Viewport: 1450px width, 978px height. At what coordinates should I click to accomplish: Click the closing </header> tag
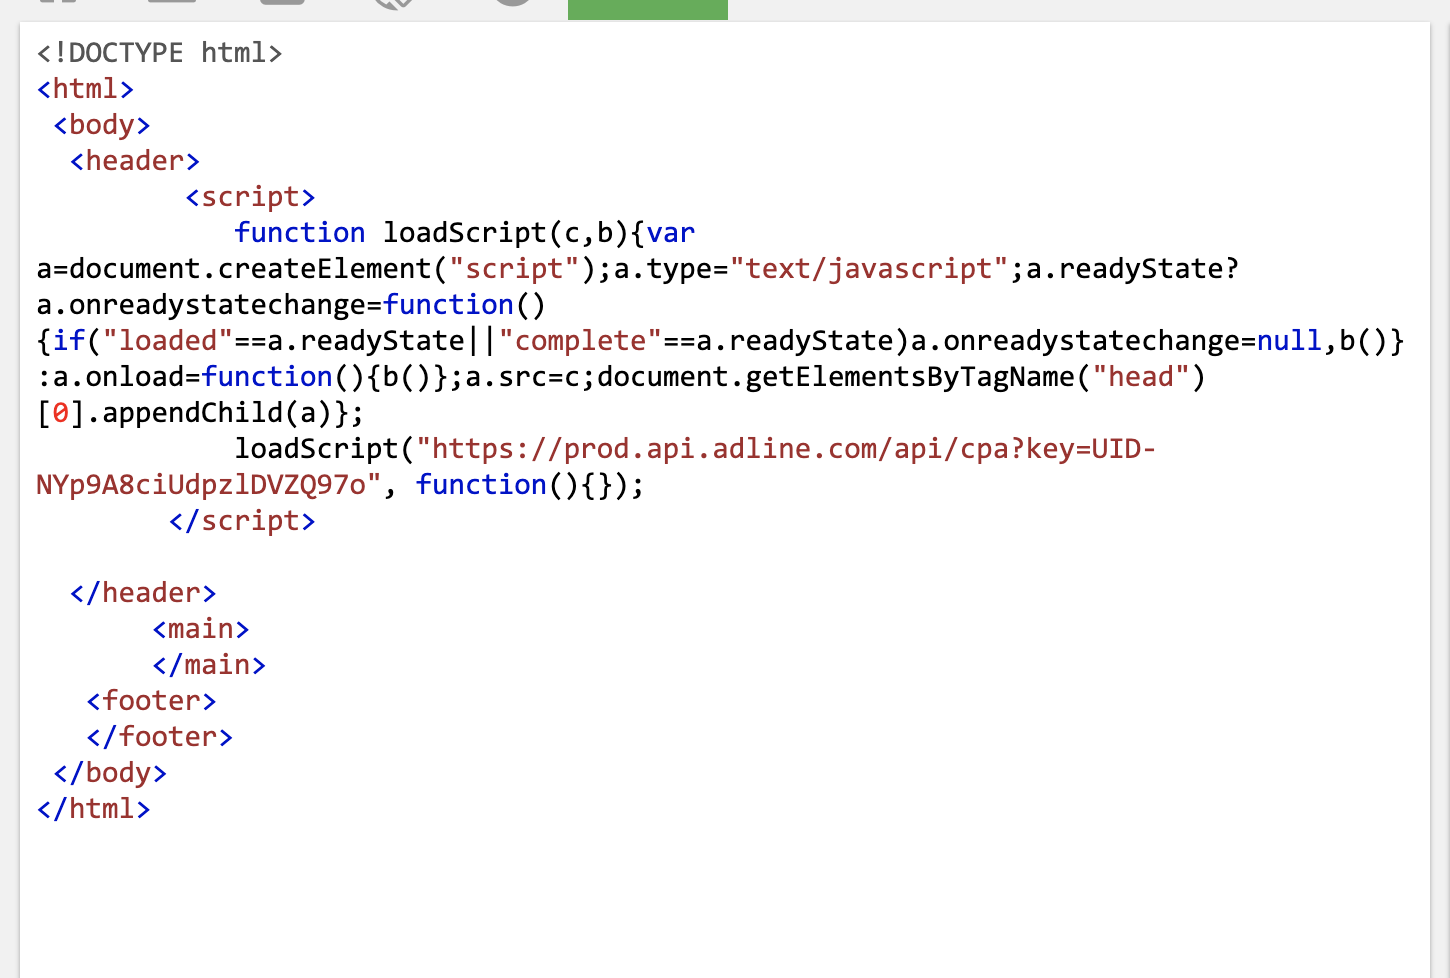point(143,593)
